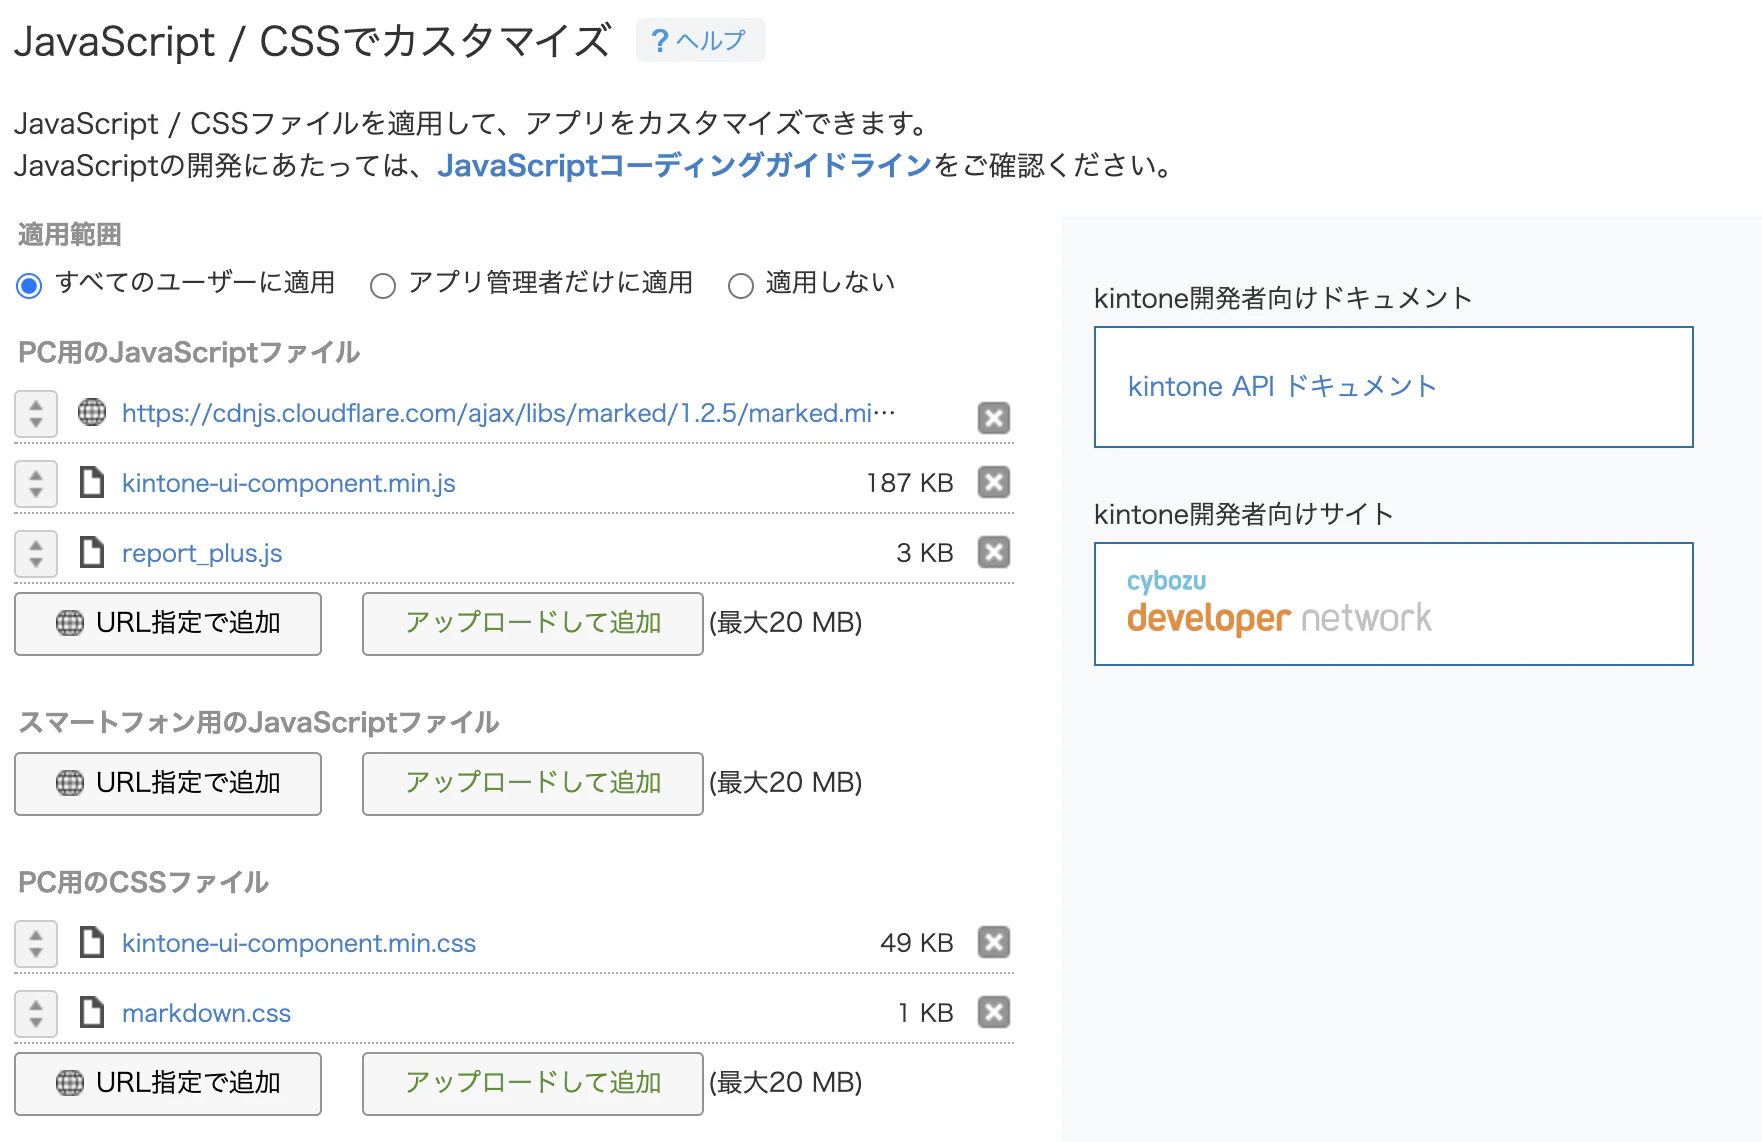Open kintone API ドキュメント link
The width and height of the screenshot is (1762, 1142).
[x=1282, y=386]
